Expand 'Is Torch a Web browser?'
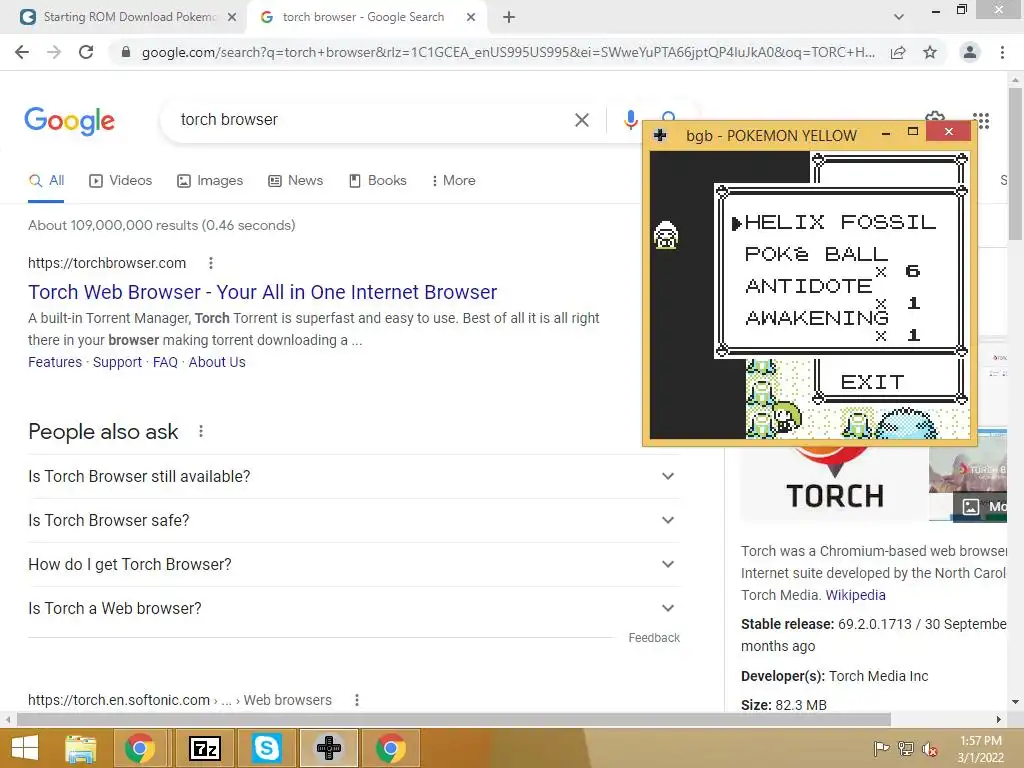The image size is (1024, 768). point(354,608)
